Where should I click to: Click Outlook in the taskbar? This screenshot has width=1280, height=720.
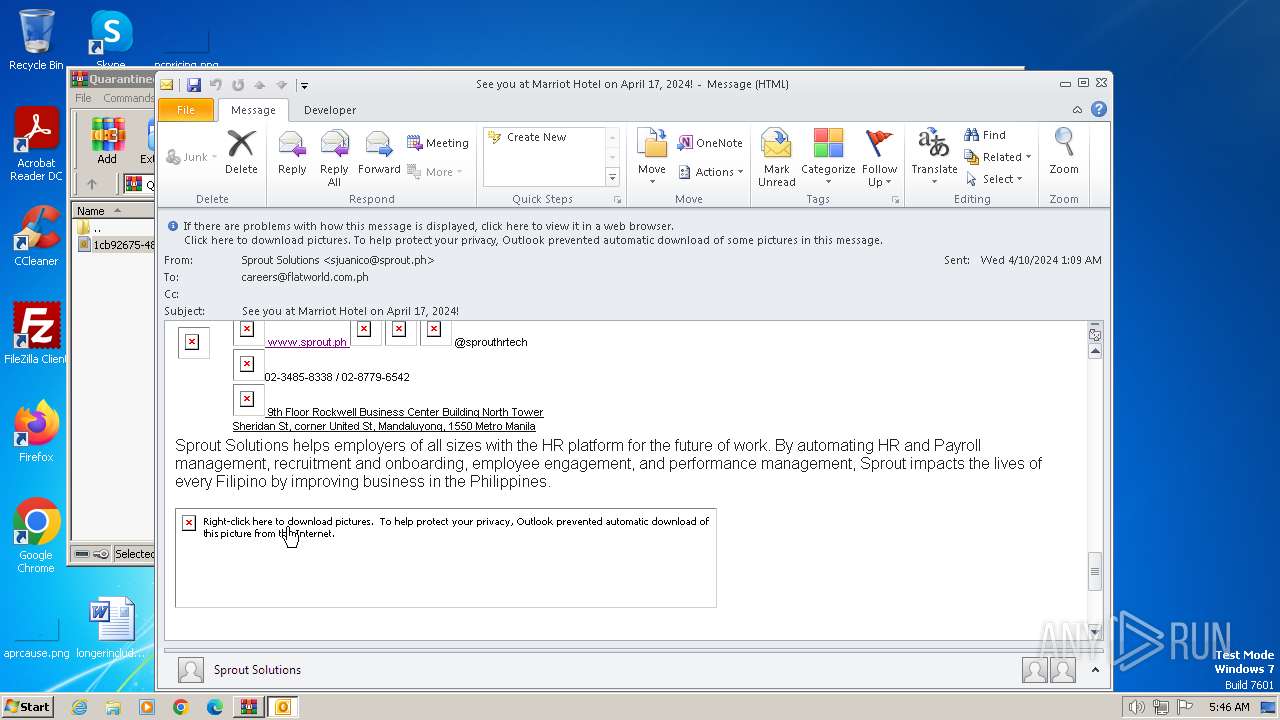click(282, 707)
